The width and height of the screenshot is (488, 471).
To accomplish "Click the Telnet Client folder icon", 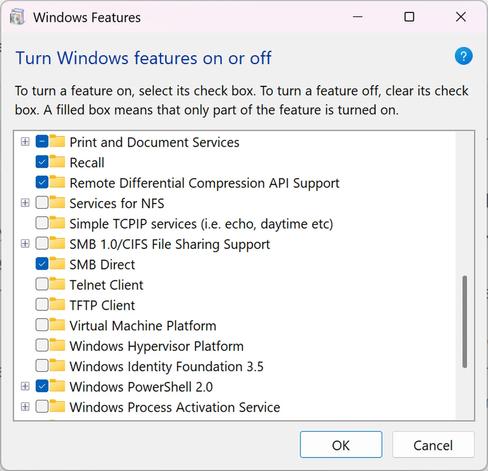I will (x=57, y=284).
